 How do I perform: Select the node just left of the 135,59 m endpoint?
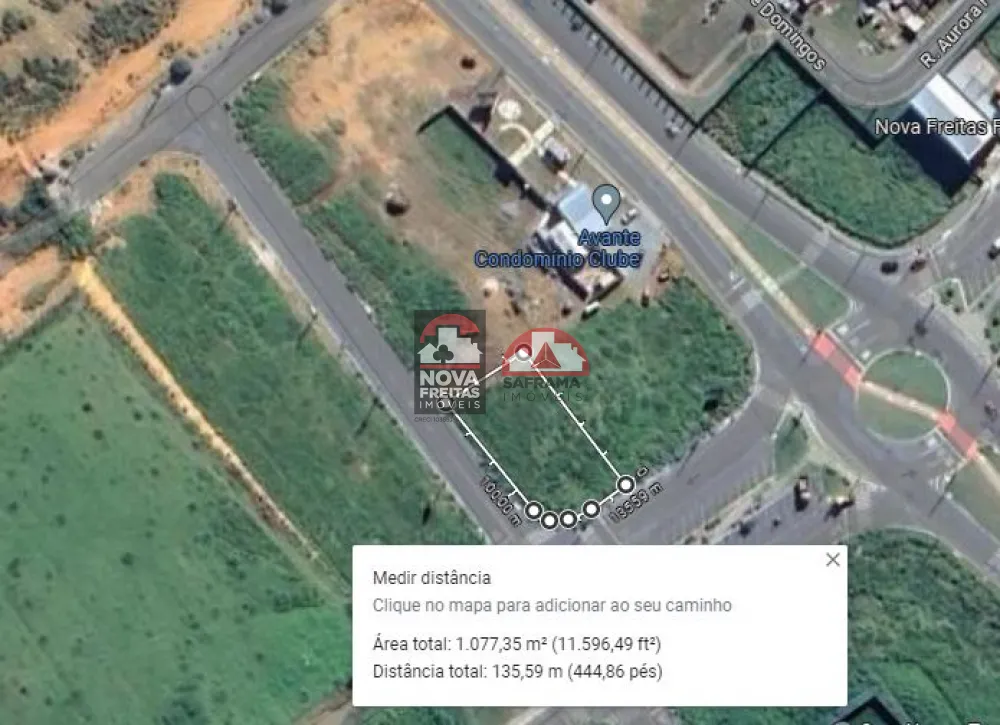pyautogui.click(x=591, y=509)
